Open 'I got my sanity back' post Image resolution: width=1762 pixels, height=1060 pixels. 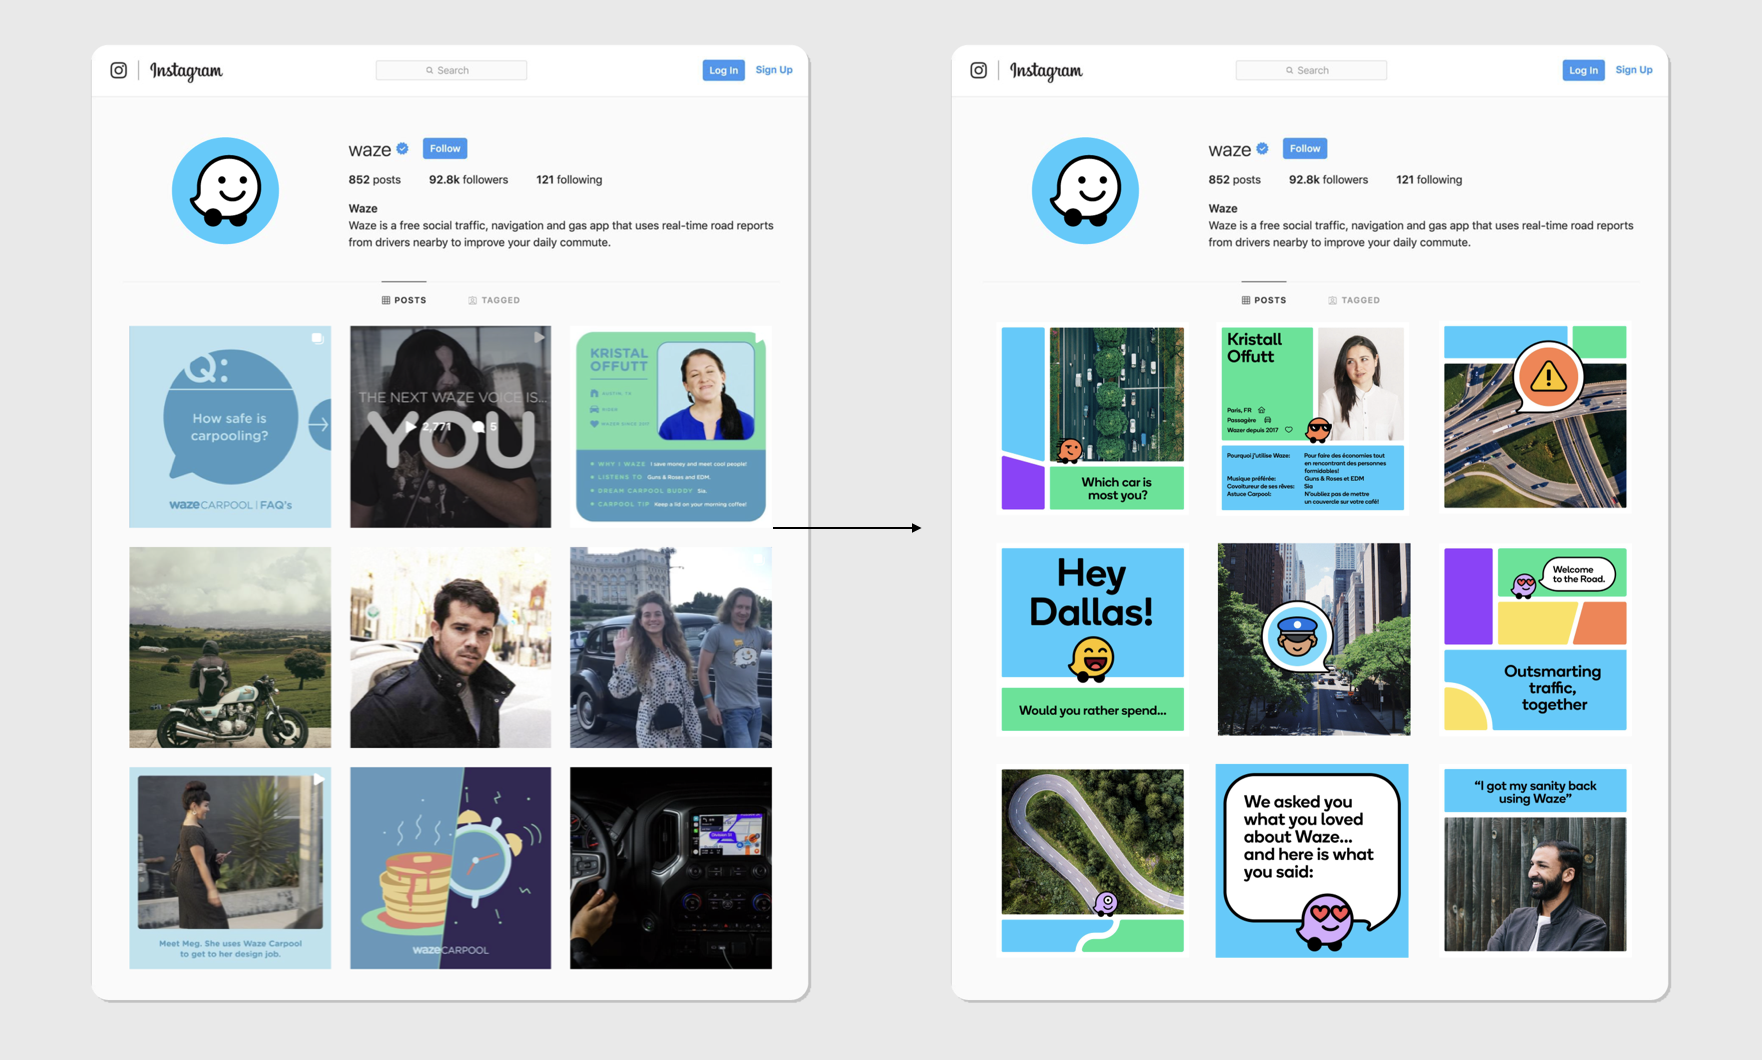click(1535, 860)
